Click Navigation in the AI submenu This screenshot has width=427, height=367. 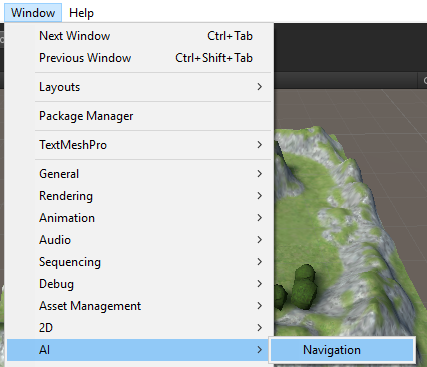pyautogui.click(x=342, y=350)
